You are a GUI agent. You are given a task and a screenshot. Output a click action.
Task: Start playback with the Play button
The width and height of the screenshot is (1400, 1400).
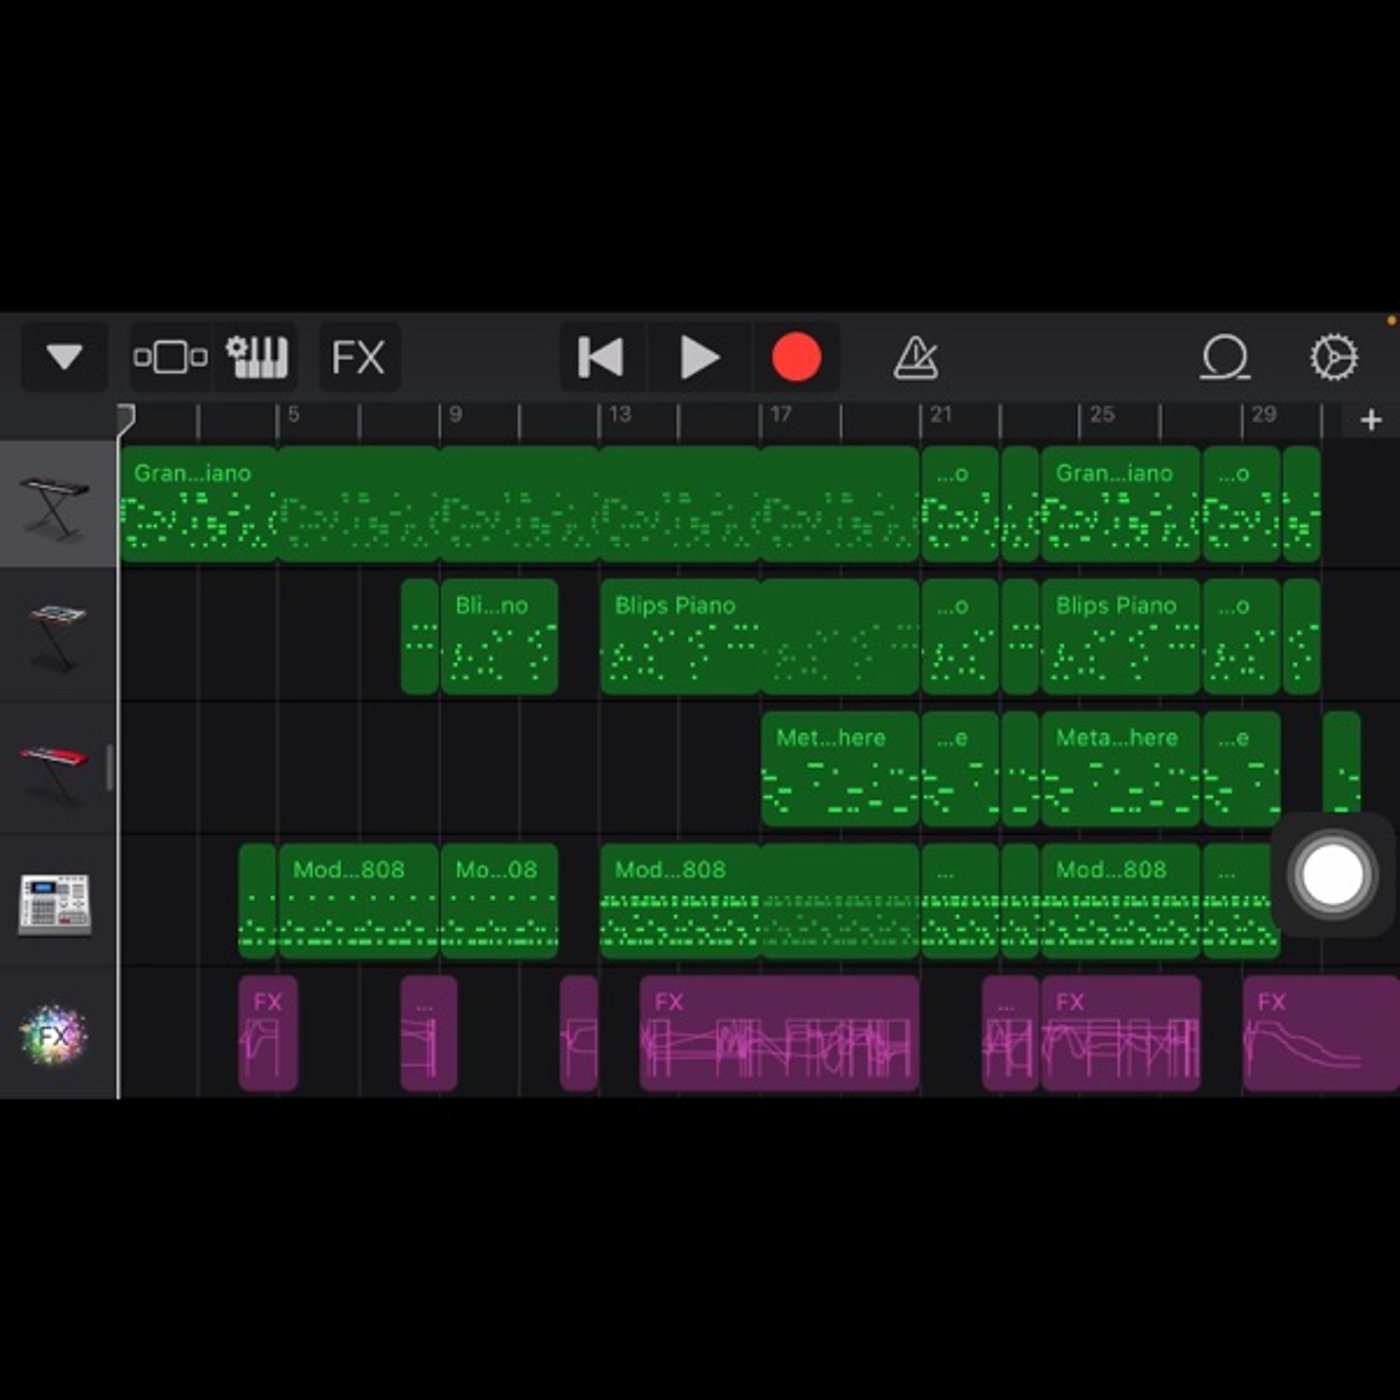click(699, 357)
